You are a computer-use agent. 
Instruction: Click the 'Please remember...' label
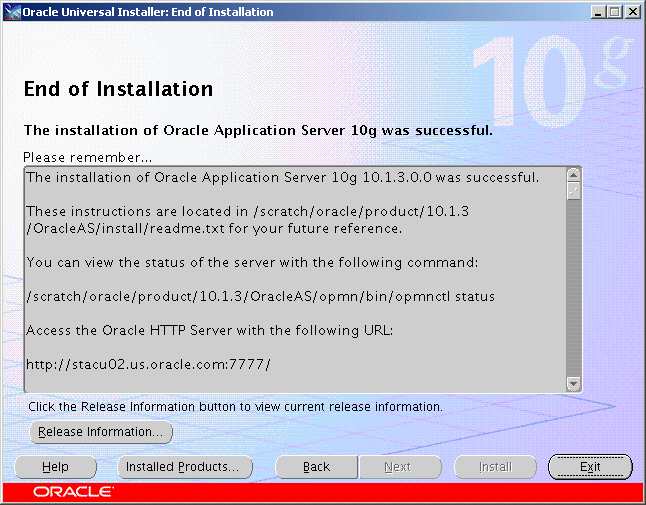tap(87, 157)
